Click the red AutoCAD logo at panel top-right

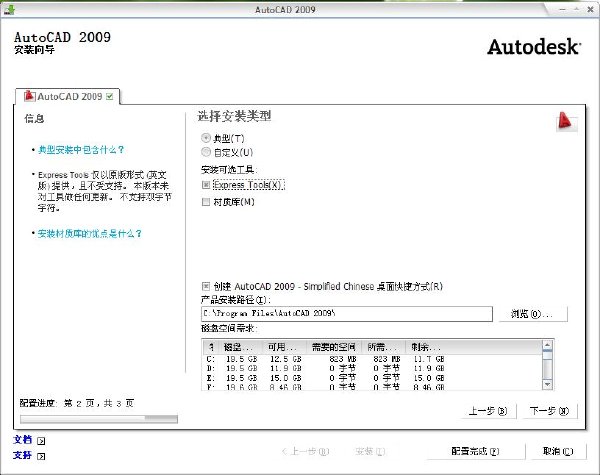coord(565,121)
